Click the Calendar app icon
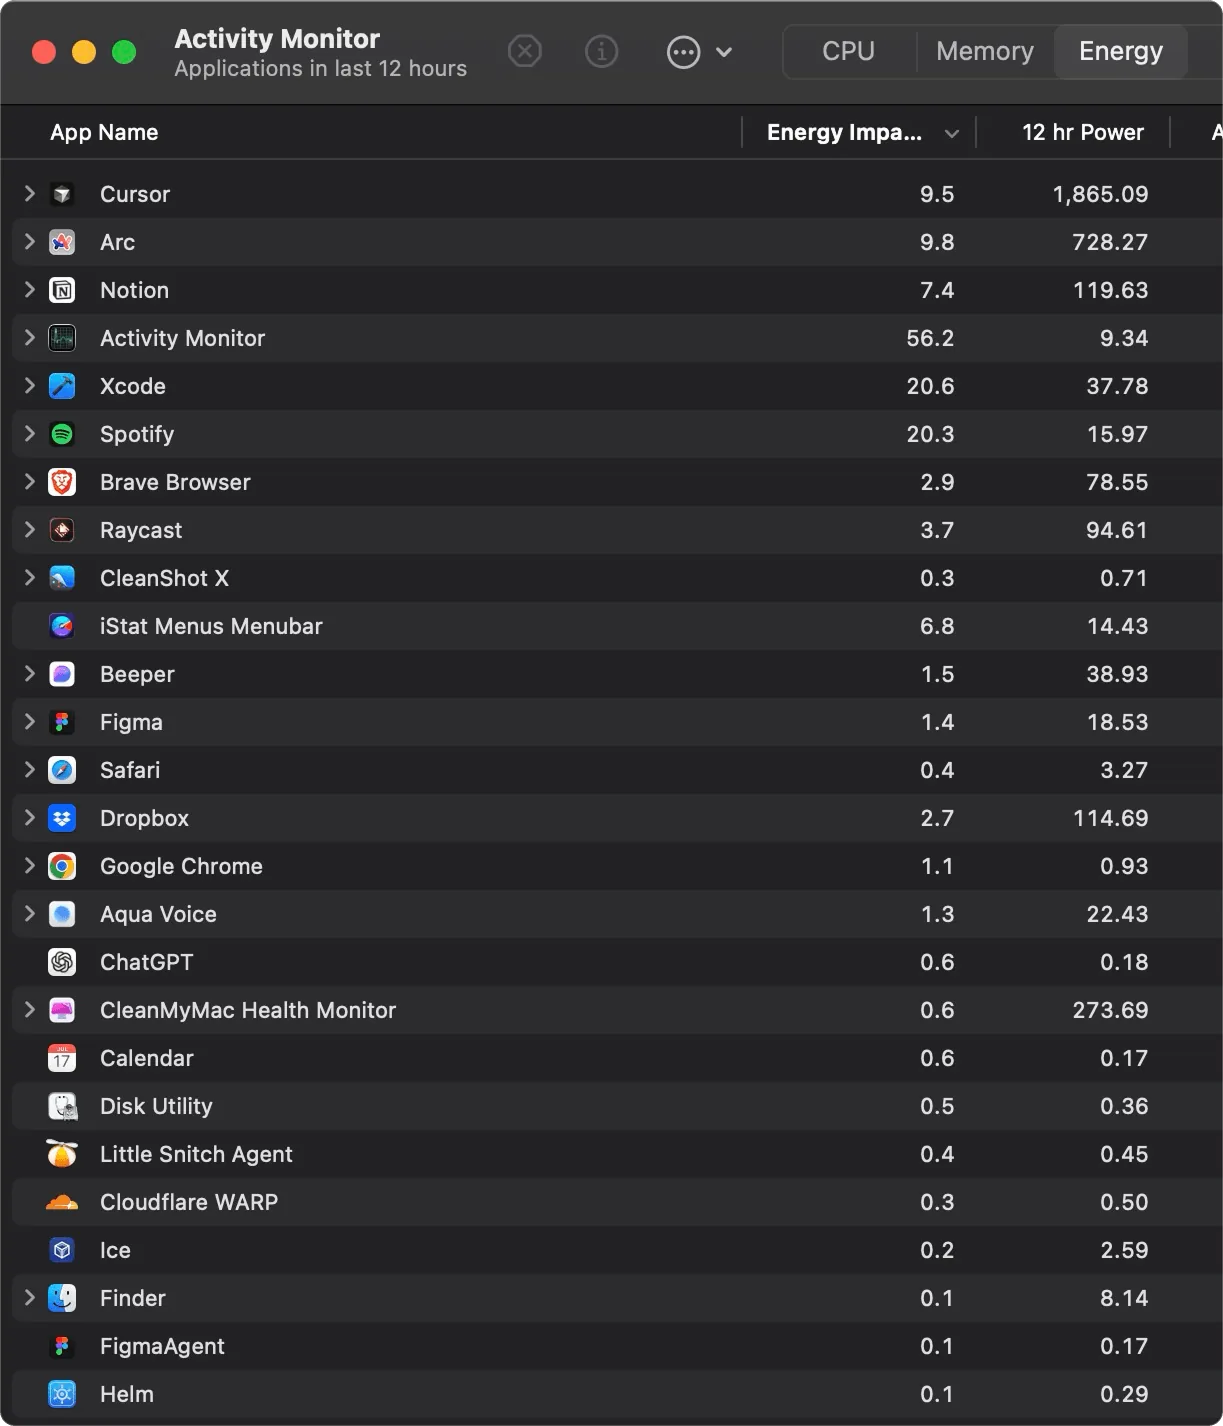The height and width of the screenshot is (1426, 1223). coord(62,1058)
